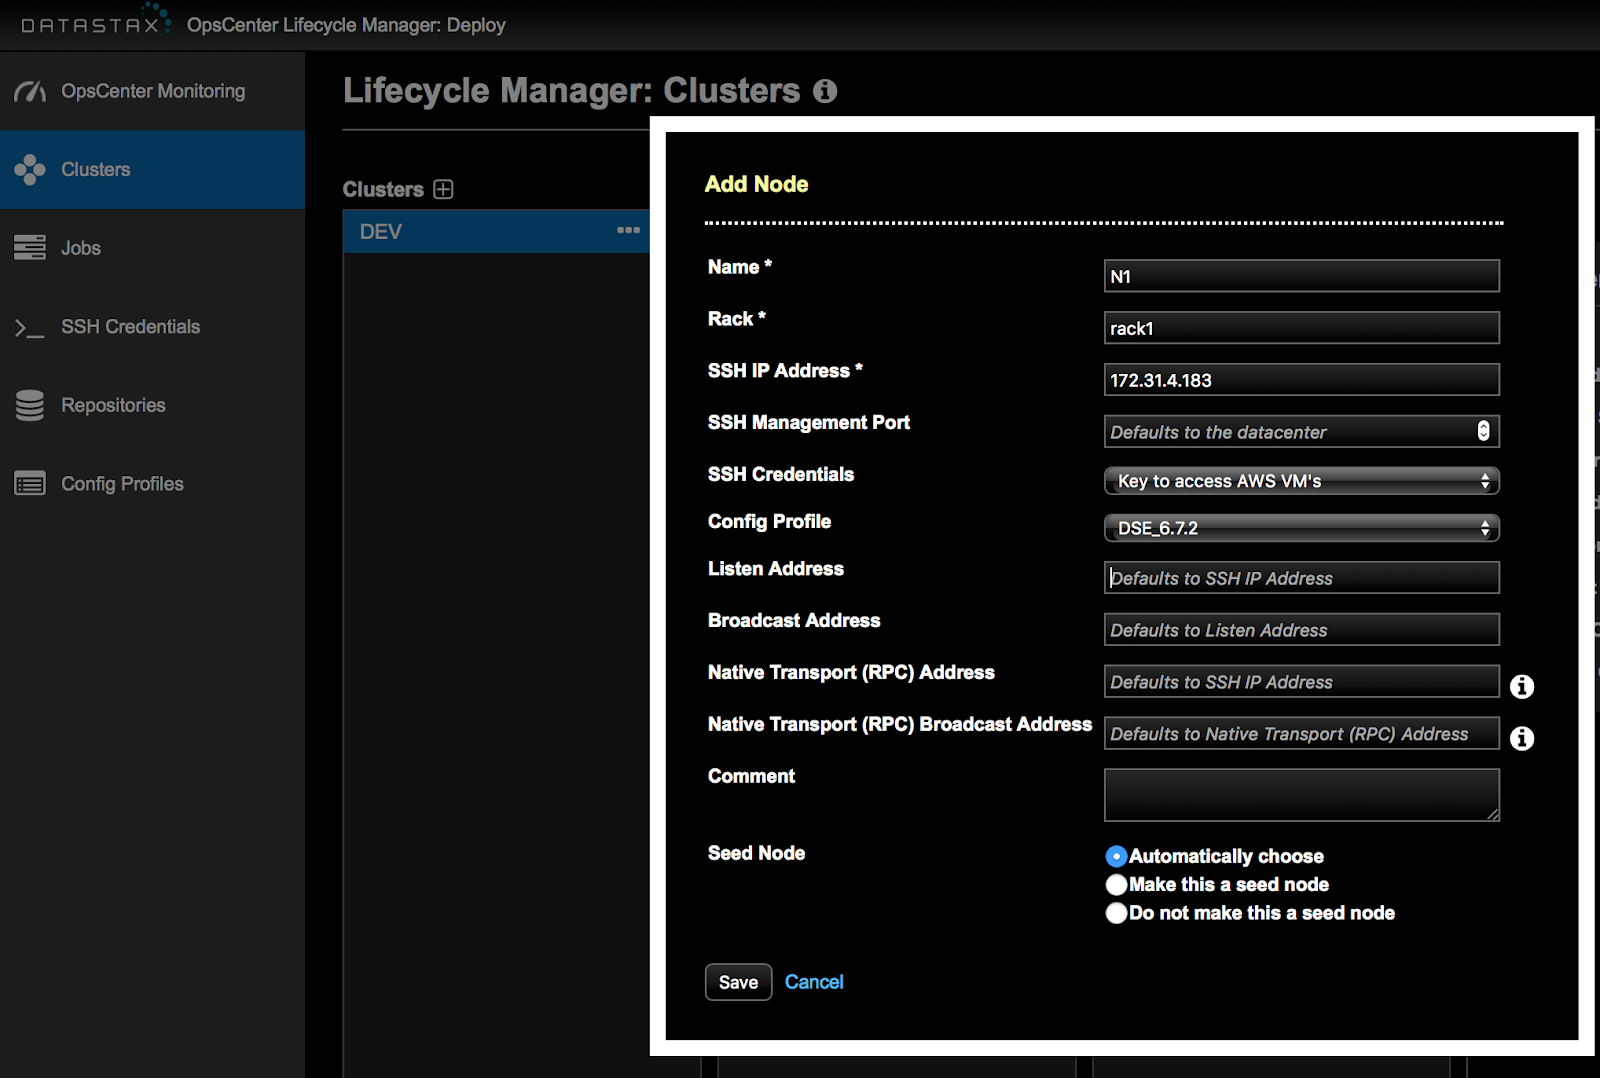Cancel the Add Node dialog
The width and height of the screenshot is (1600, 1078).
coord(814,982)
